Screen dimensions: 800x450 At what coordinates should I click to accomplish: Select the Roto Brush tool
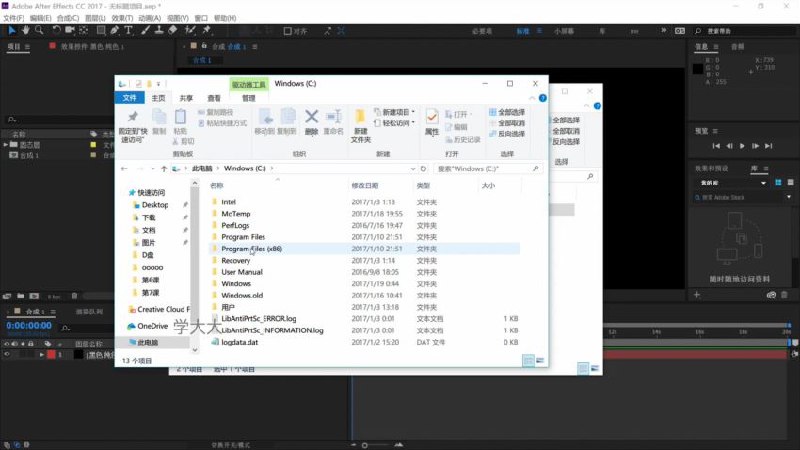click(190, 31)
